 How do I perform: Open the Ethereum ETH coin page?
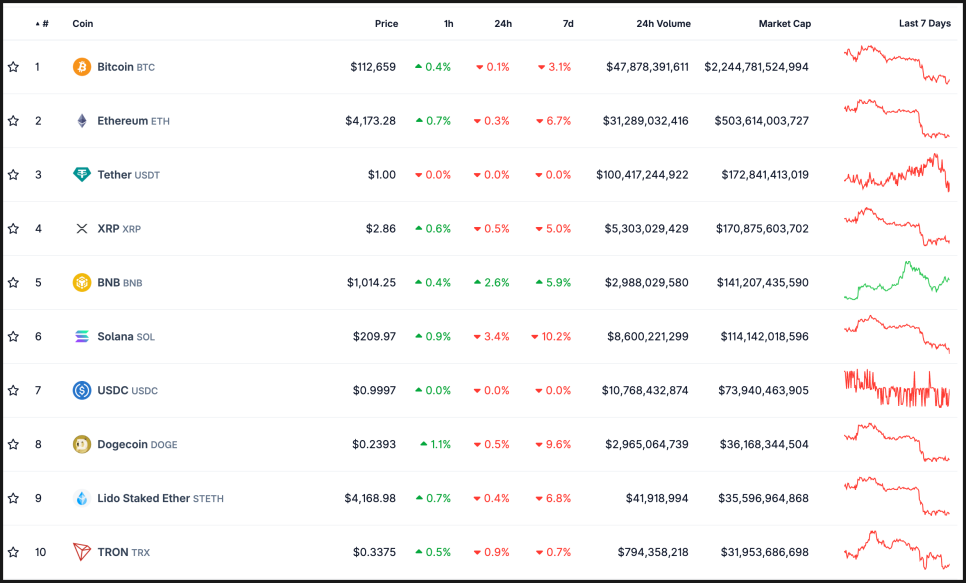click(134, 121)
